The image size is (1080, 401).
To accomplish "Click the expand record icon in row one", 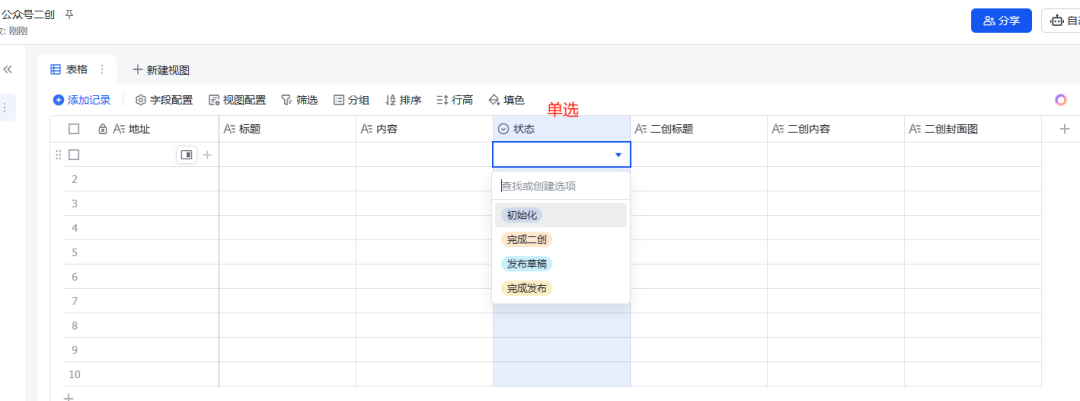I will click(x=186, y=155).
